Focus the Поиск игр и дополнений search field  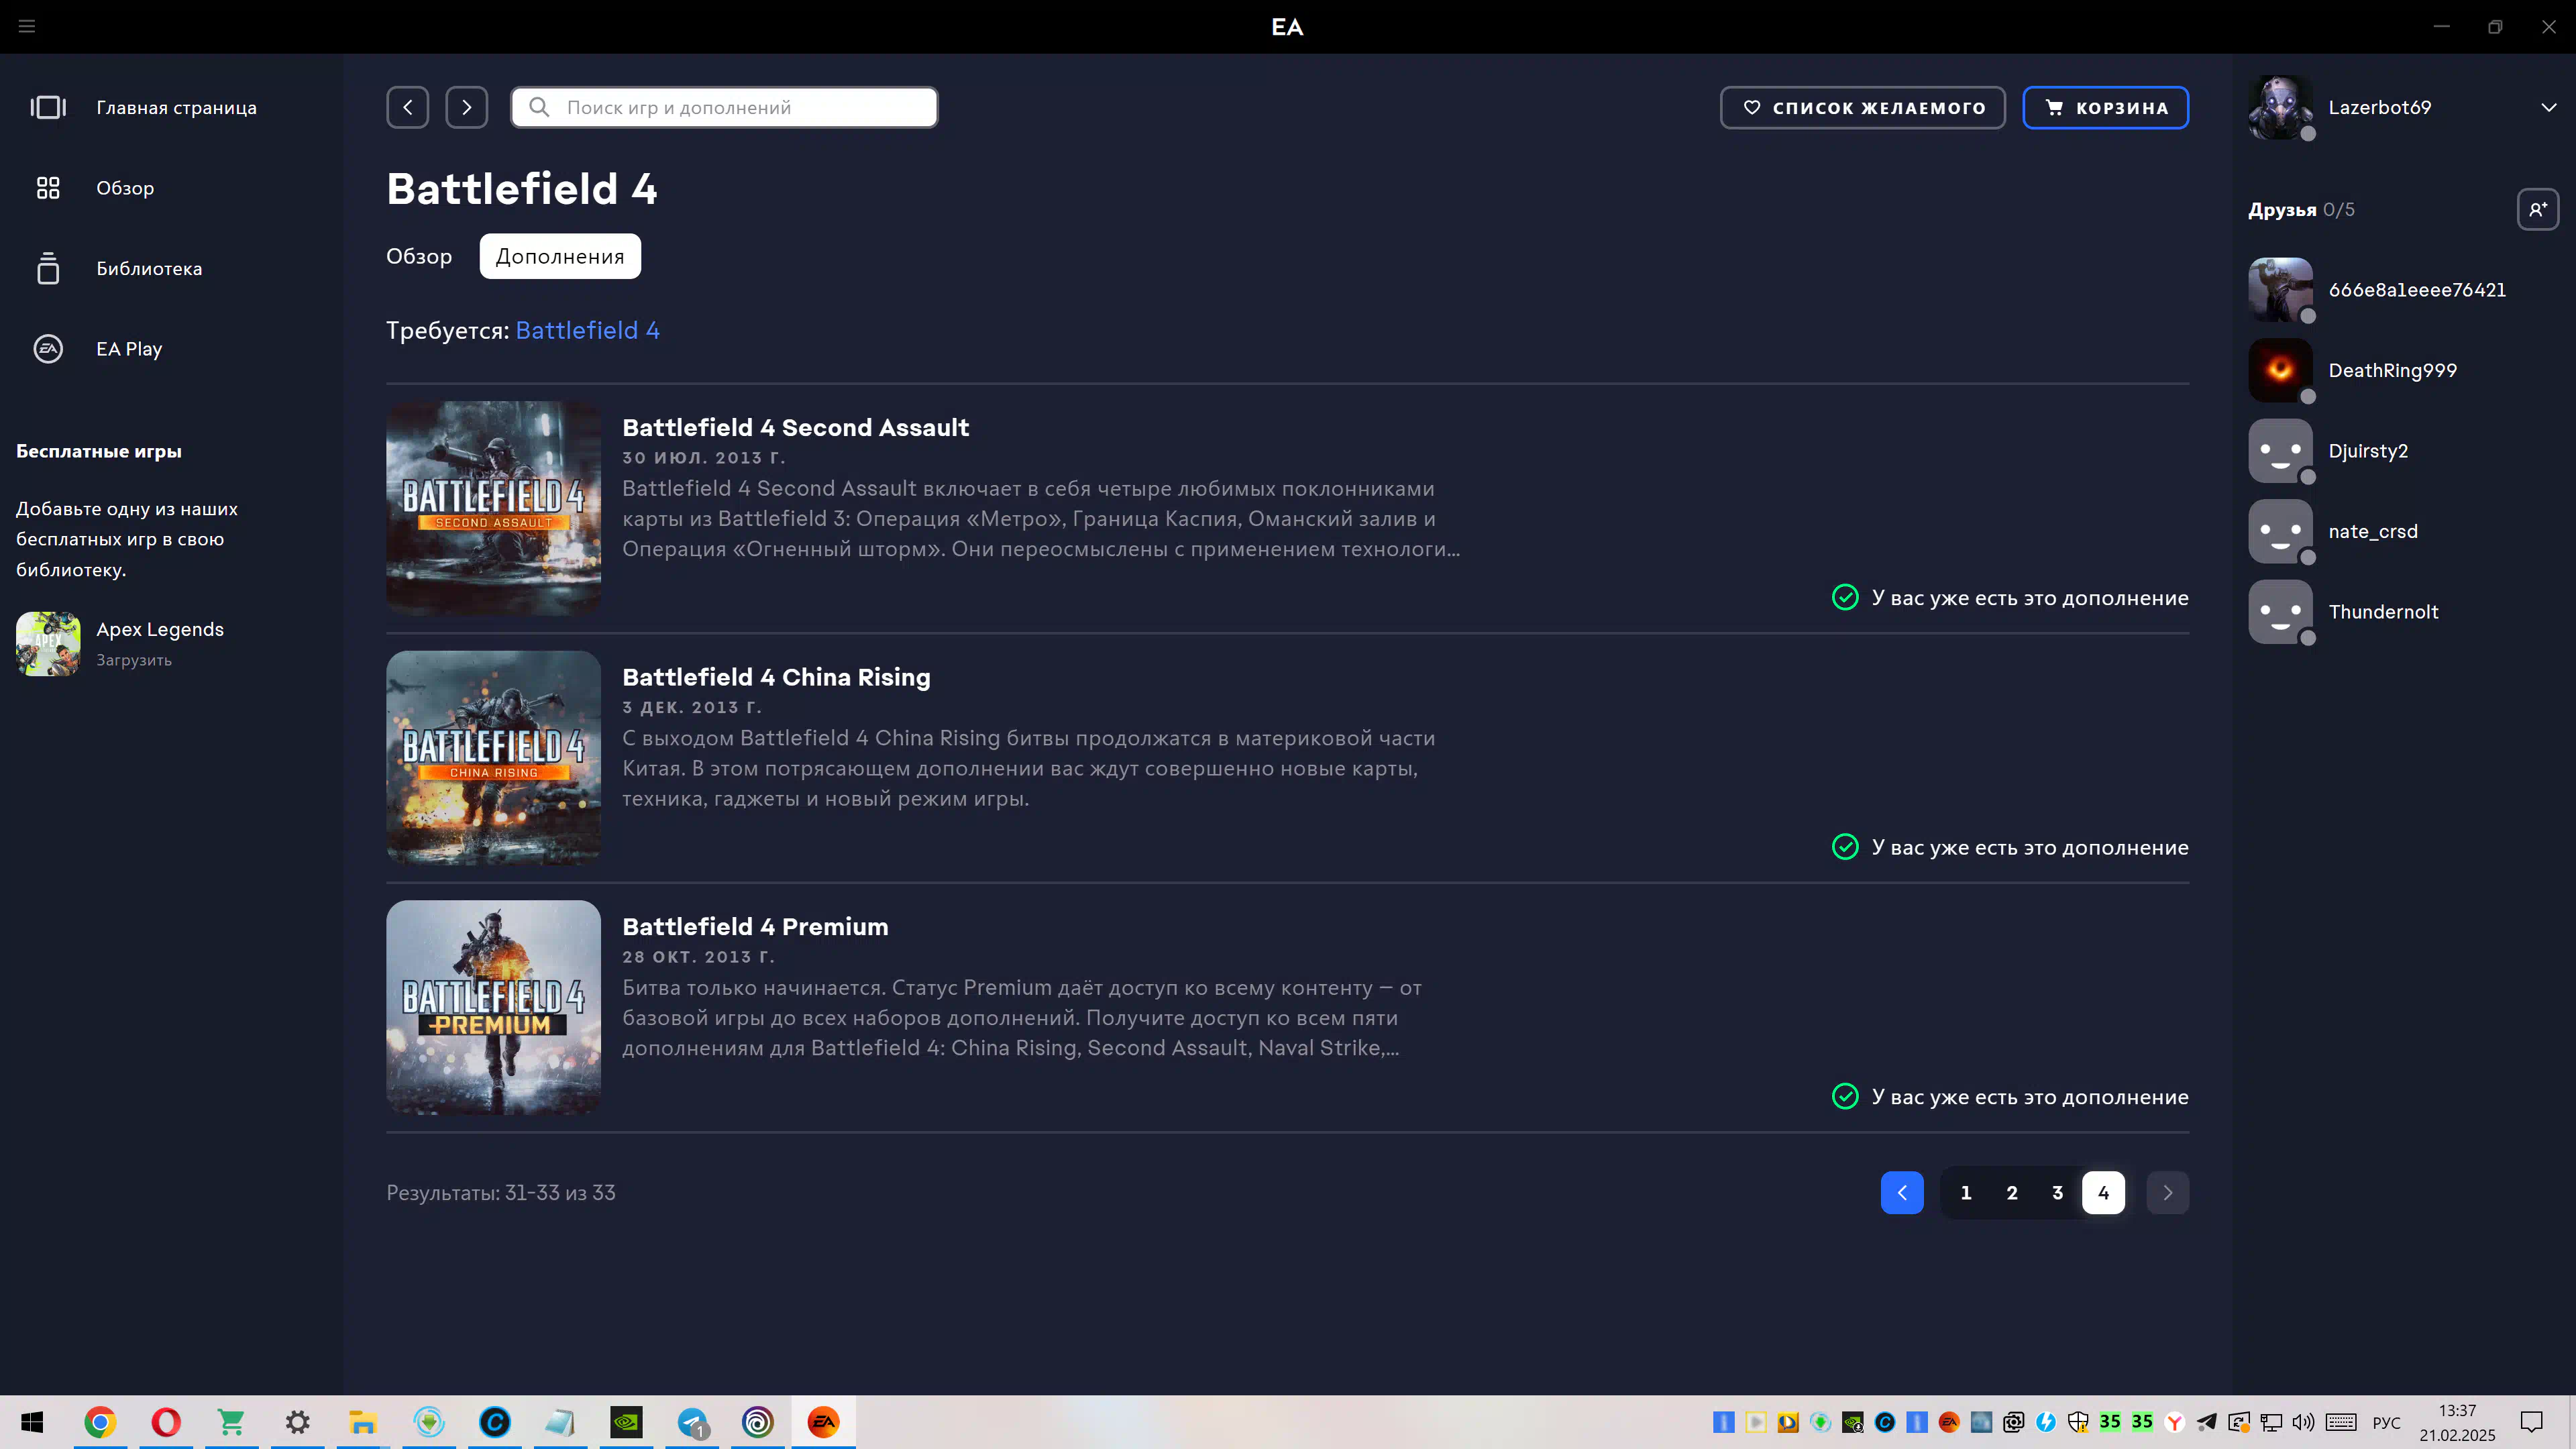(724, 107)
